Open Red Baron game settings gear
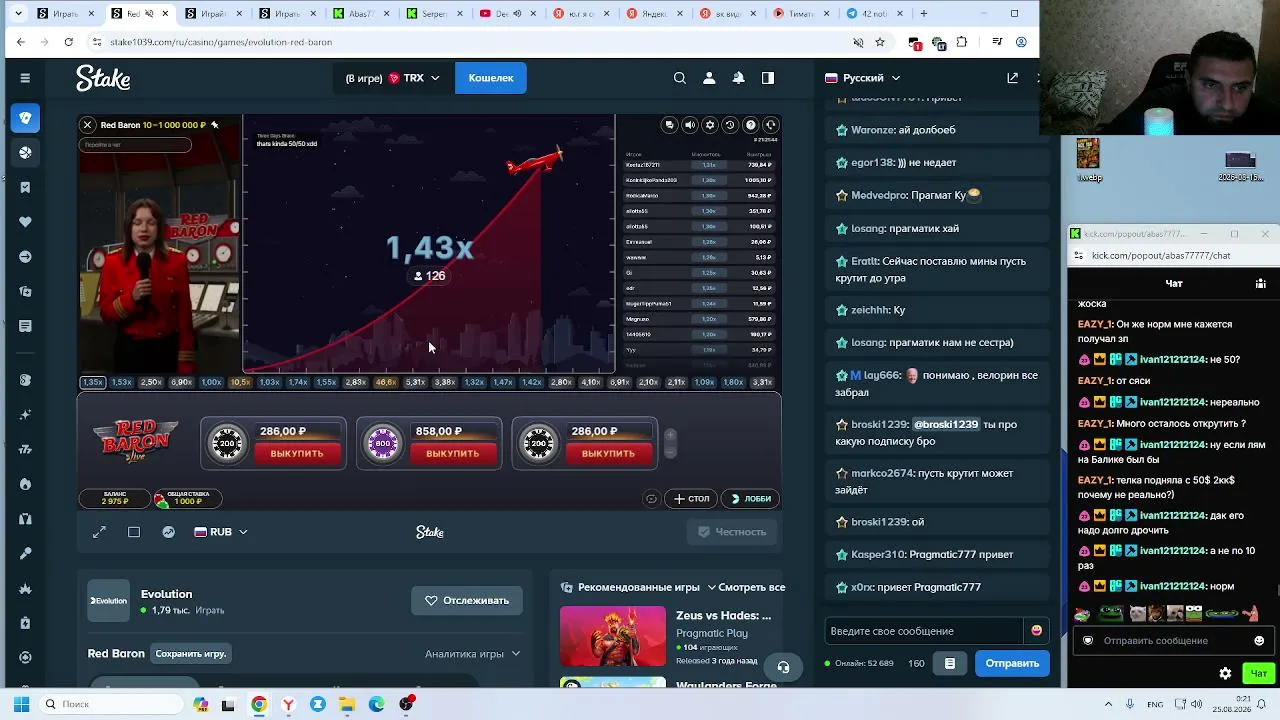This screenshot has height=720, width=1280. (710, 125)
